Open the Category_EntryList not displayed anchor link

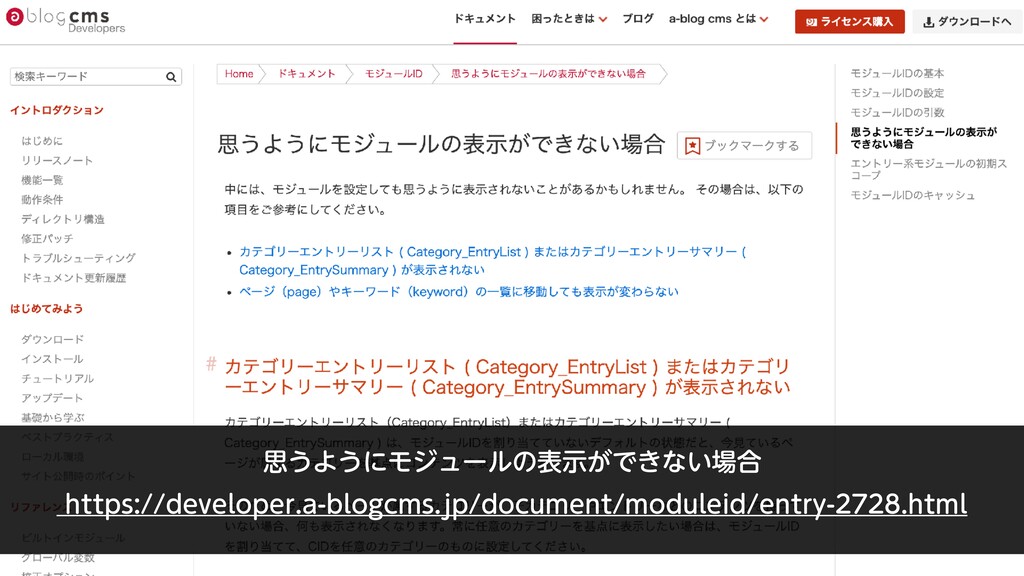coord(492,261)
